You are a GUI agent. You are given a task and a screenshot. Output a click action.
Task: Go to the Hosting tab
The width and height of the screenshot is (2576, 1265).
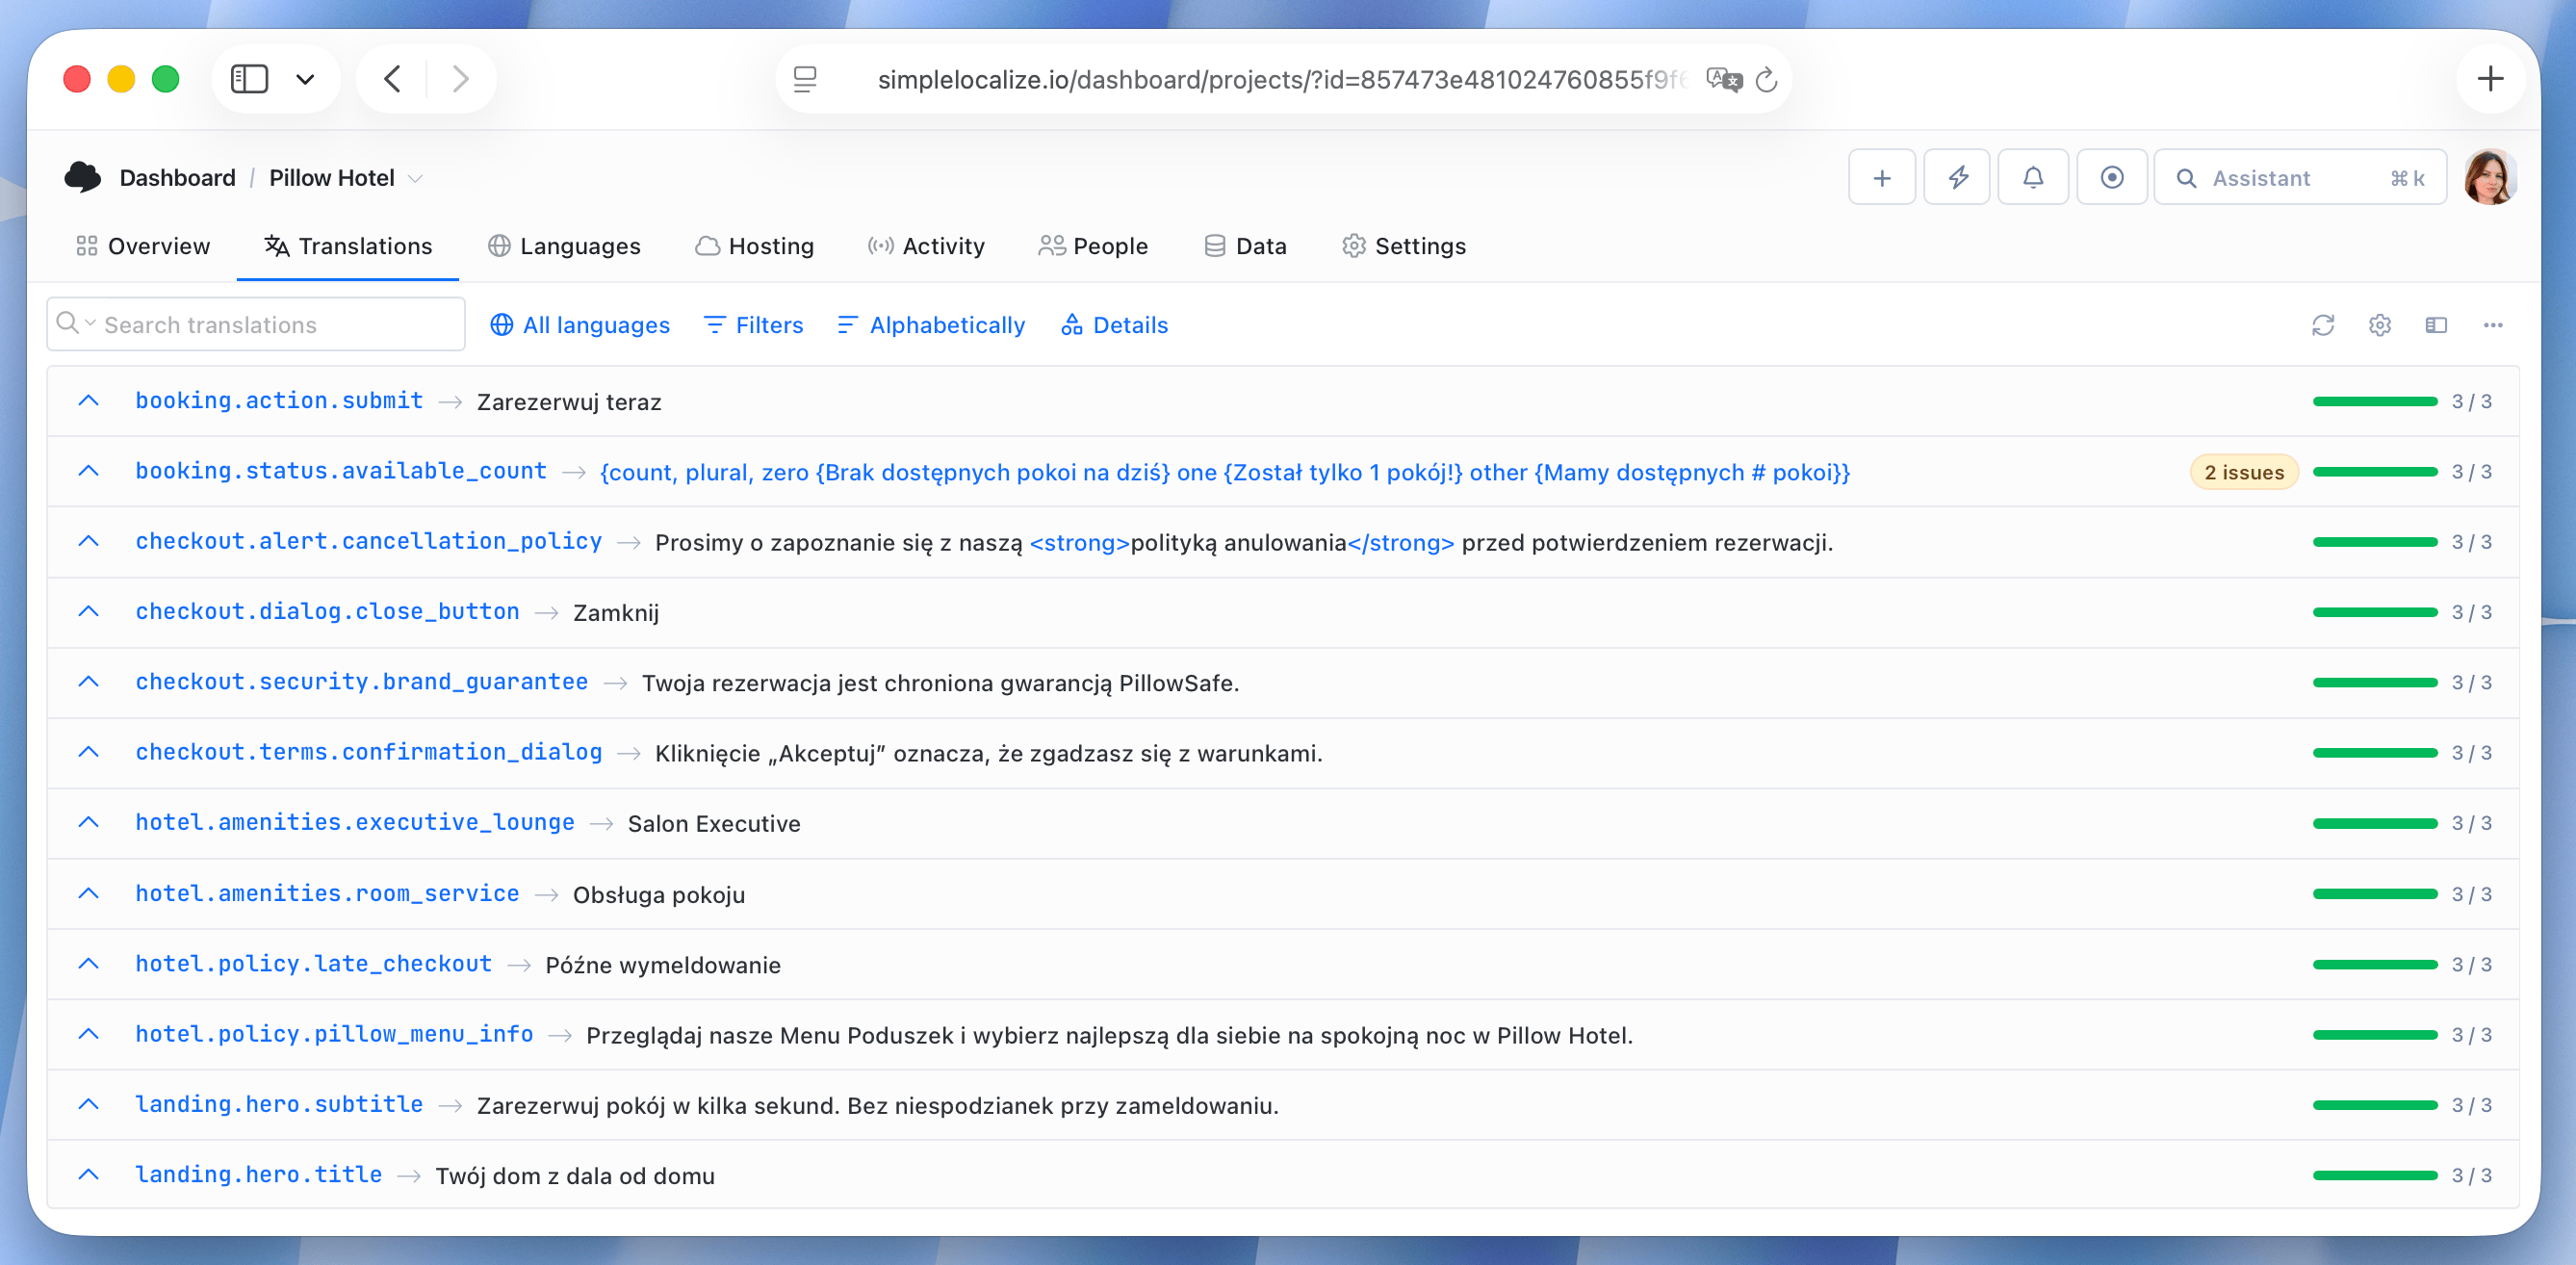755,246
